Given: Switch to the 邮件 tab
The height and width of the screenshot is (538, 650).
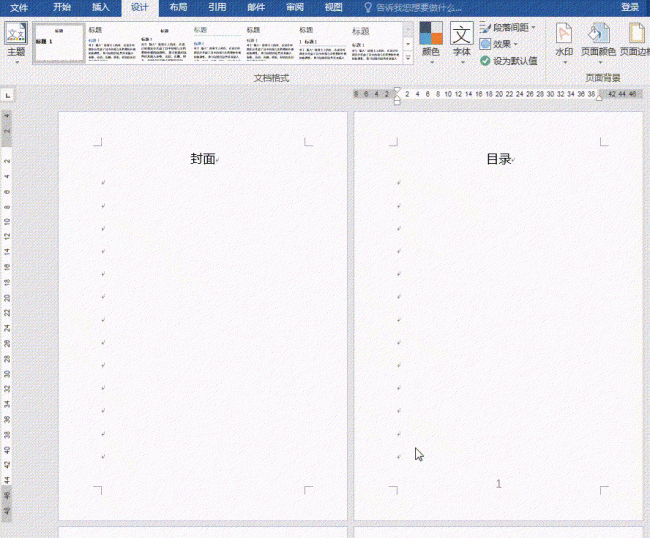Looking at the screenshot, I should point(256,7).
